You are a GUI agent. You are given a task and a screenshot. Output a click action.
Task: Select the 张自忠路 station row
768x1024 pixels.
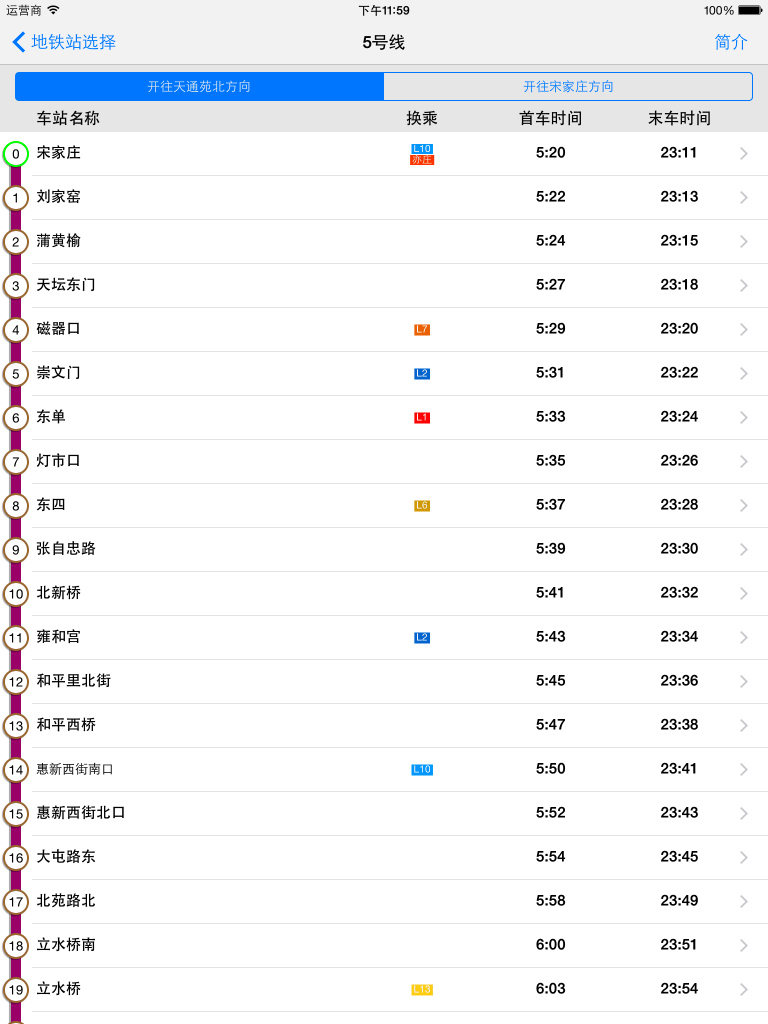click(384, 549)
